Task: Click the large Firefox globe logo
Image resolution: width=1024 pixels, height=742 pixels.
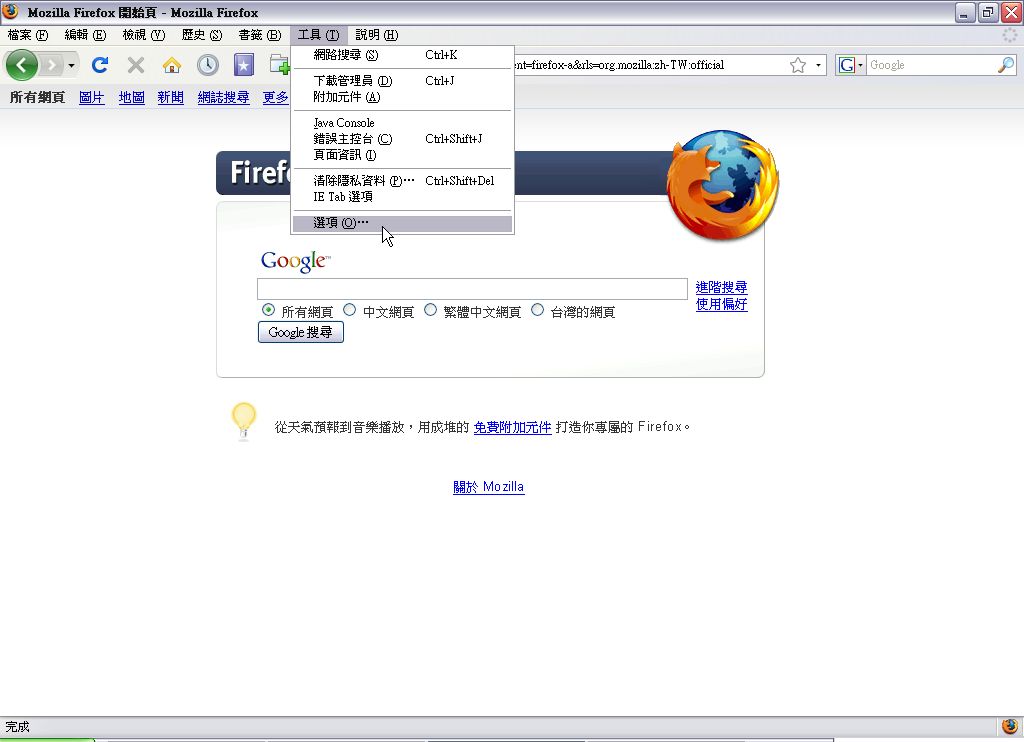Action: tap(722, 185)
